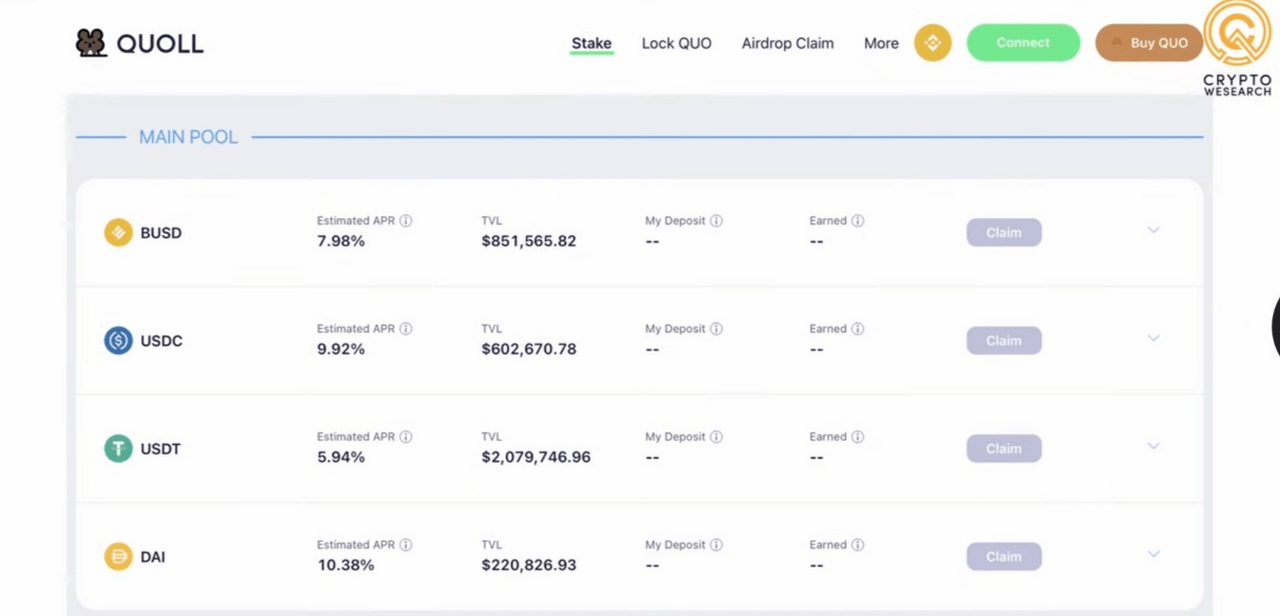Click the info icon beside BUSD Estimated APR
Viewport: 1280px width, 616px height.
pos(405,220)
